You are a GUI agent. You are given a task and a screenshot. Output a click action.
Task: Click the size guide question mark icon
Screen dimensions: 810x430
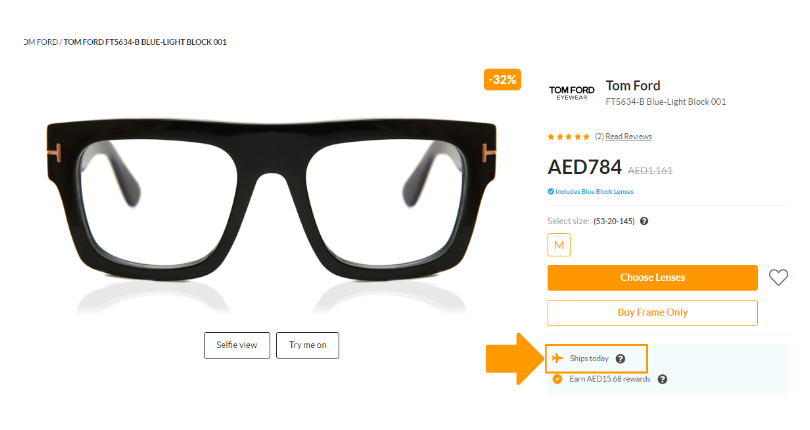[644, 221]
